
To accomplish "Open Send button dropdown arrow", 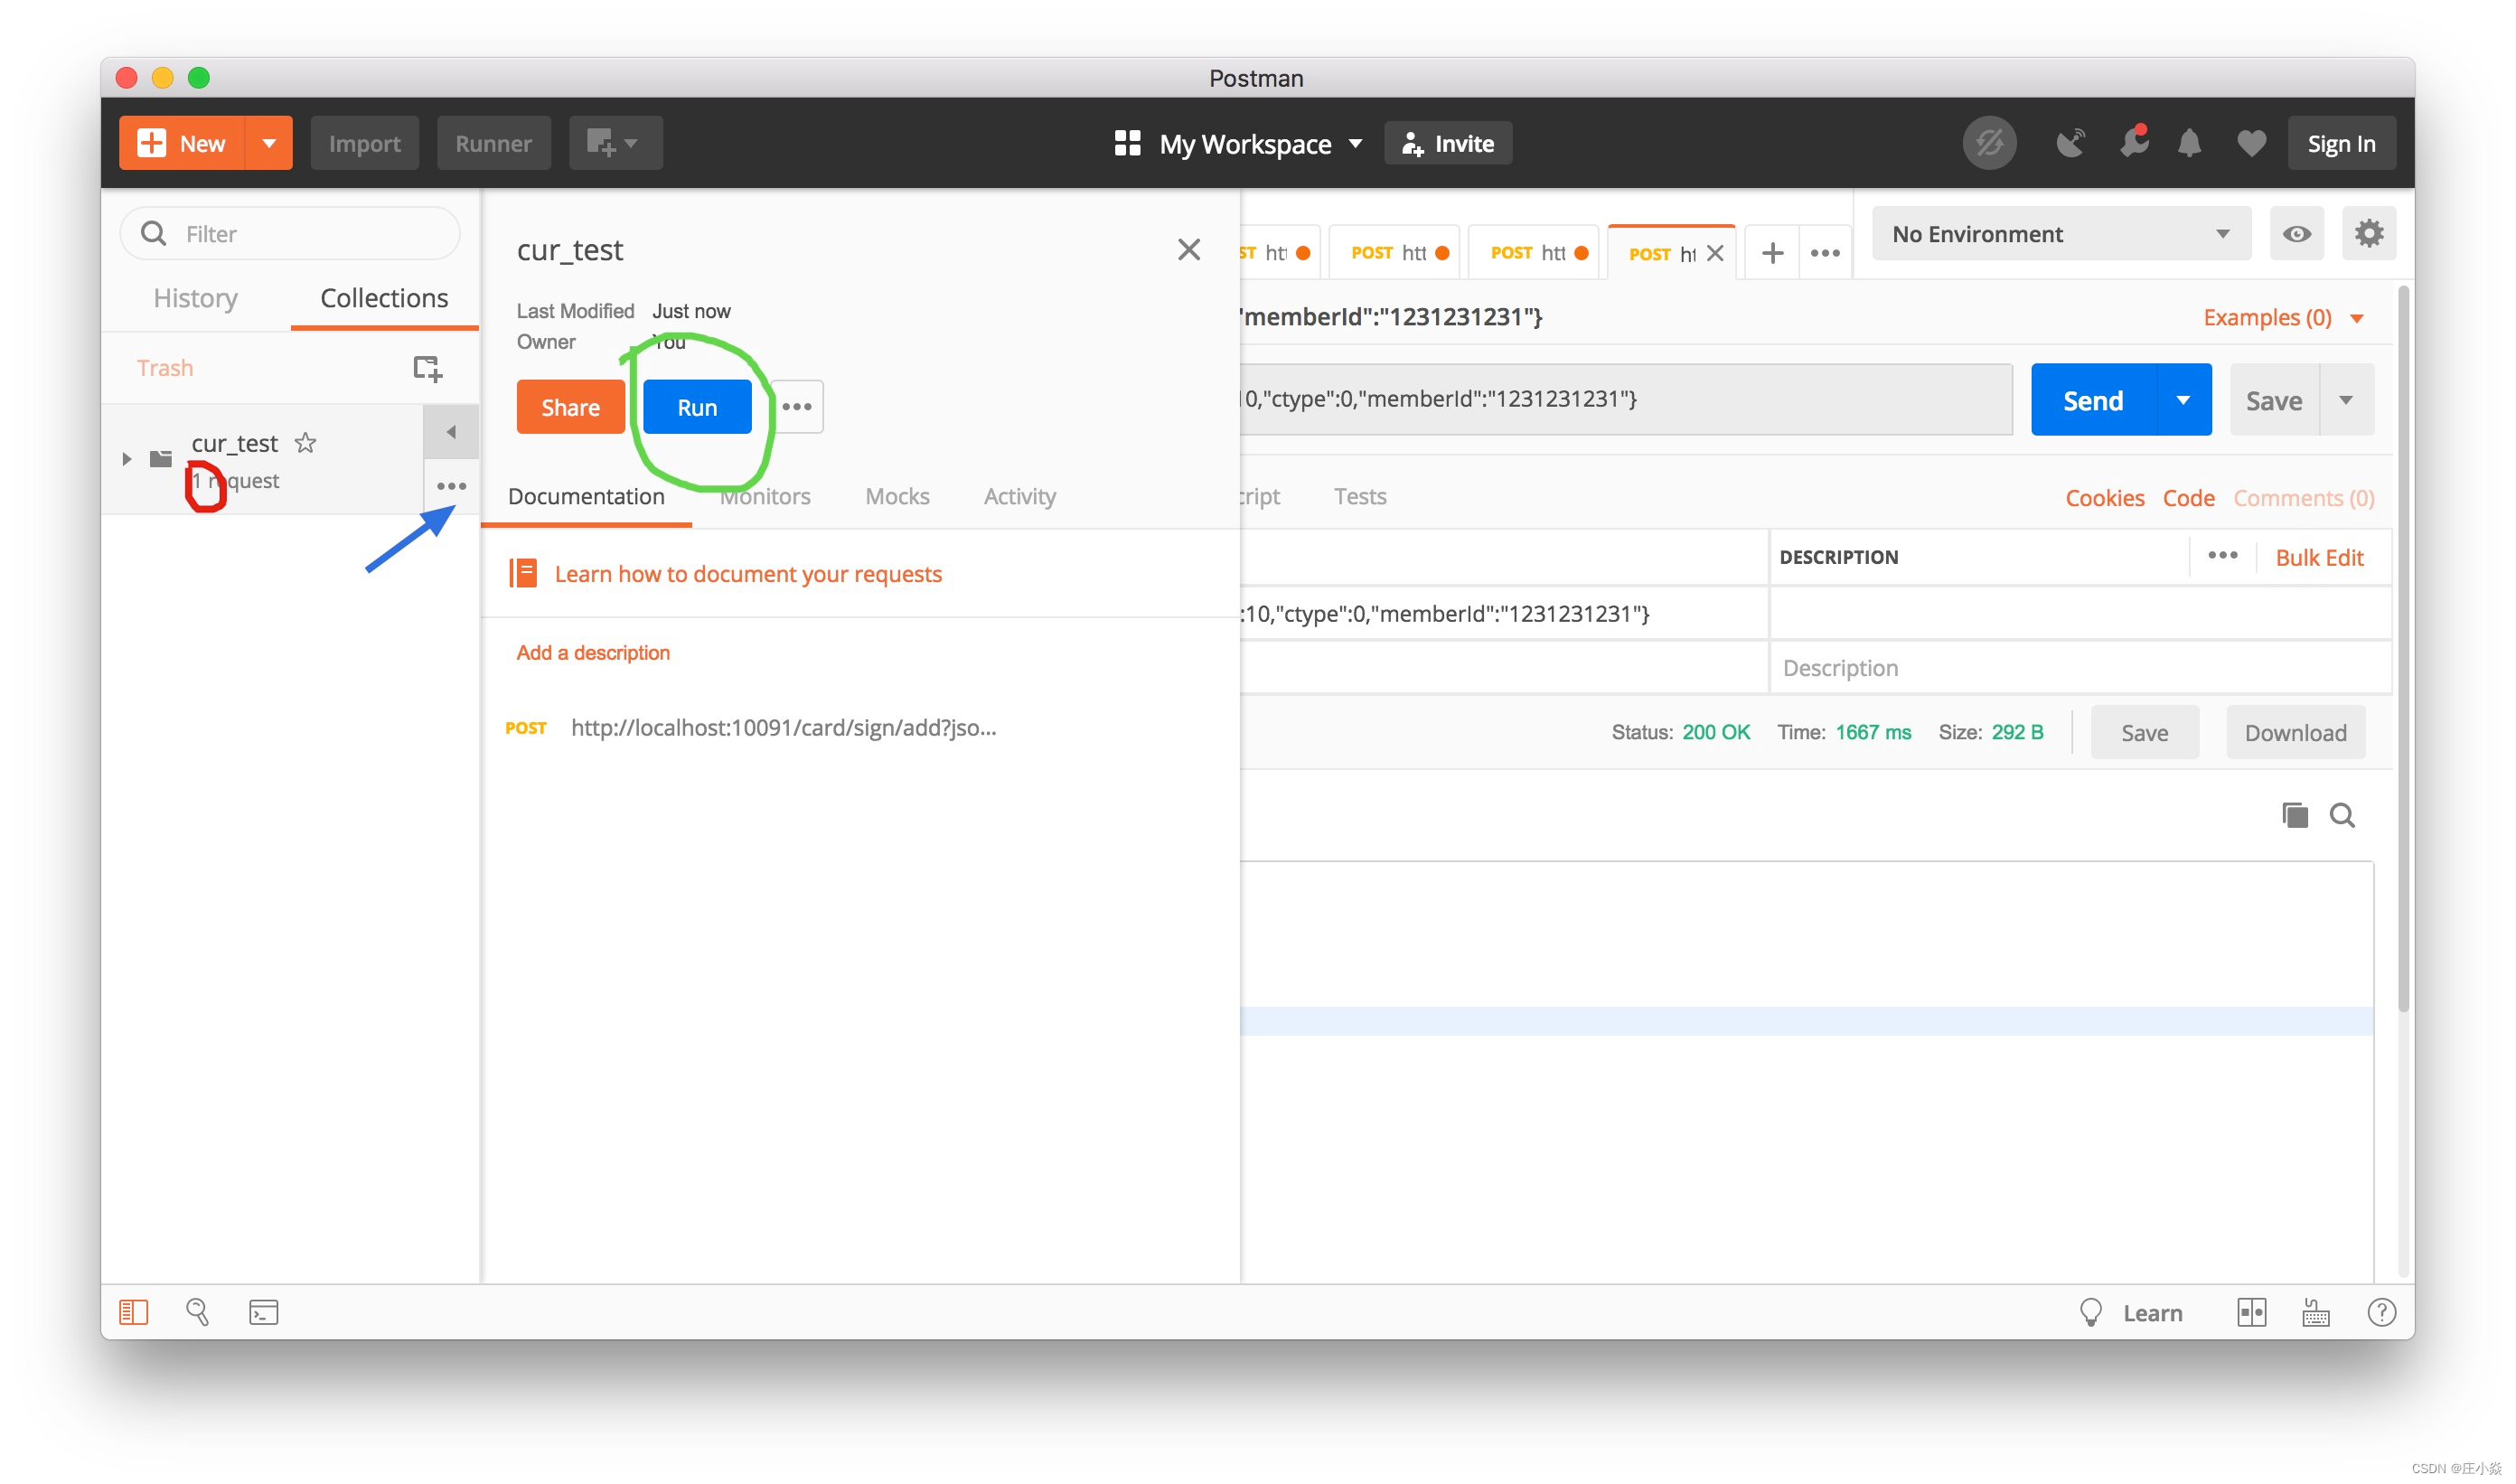I will (2183, 400).
